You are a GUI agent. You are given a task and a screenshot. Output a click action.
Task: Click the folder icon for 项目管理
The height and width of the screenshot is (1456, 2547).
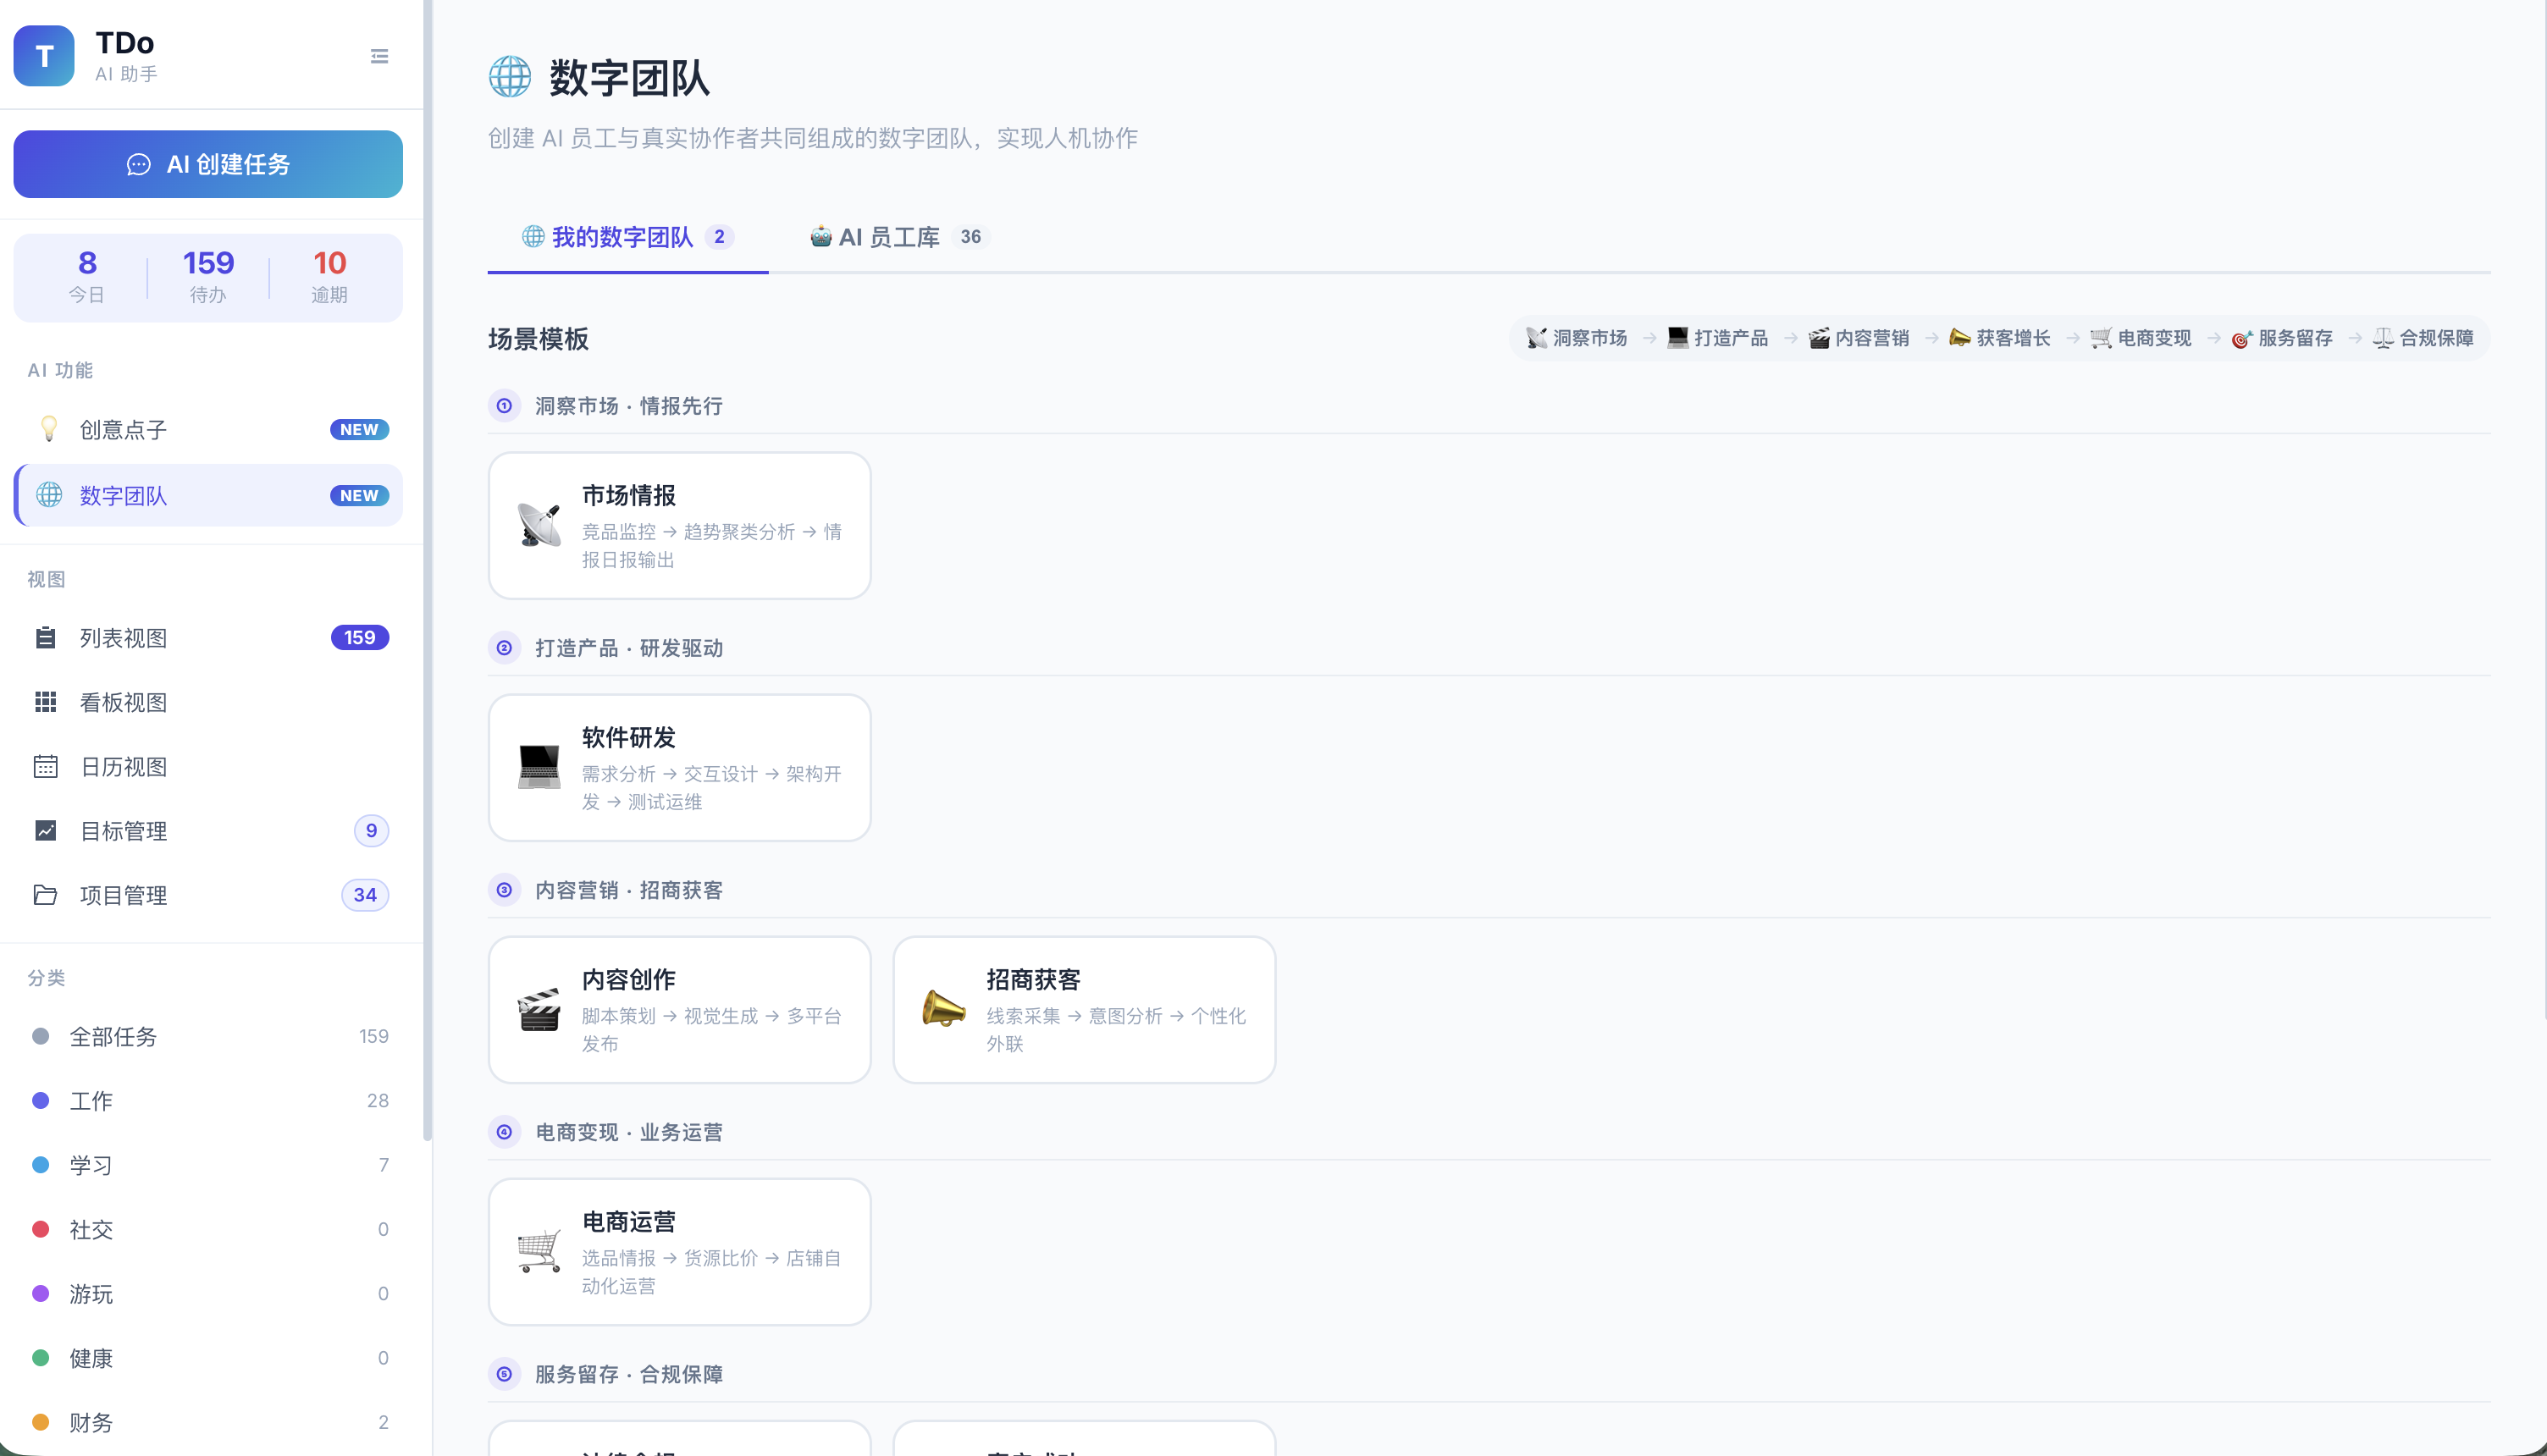click(x=46, y=894)
